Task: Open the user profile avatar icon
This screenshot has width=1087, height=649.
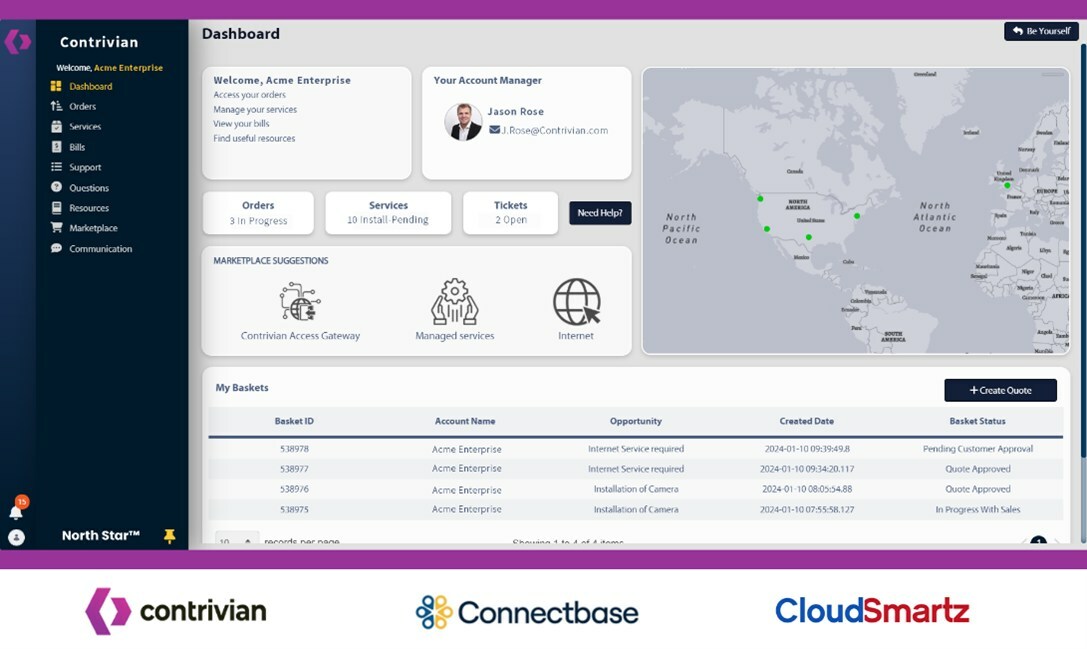Action: [17, 537]
